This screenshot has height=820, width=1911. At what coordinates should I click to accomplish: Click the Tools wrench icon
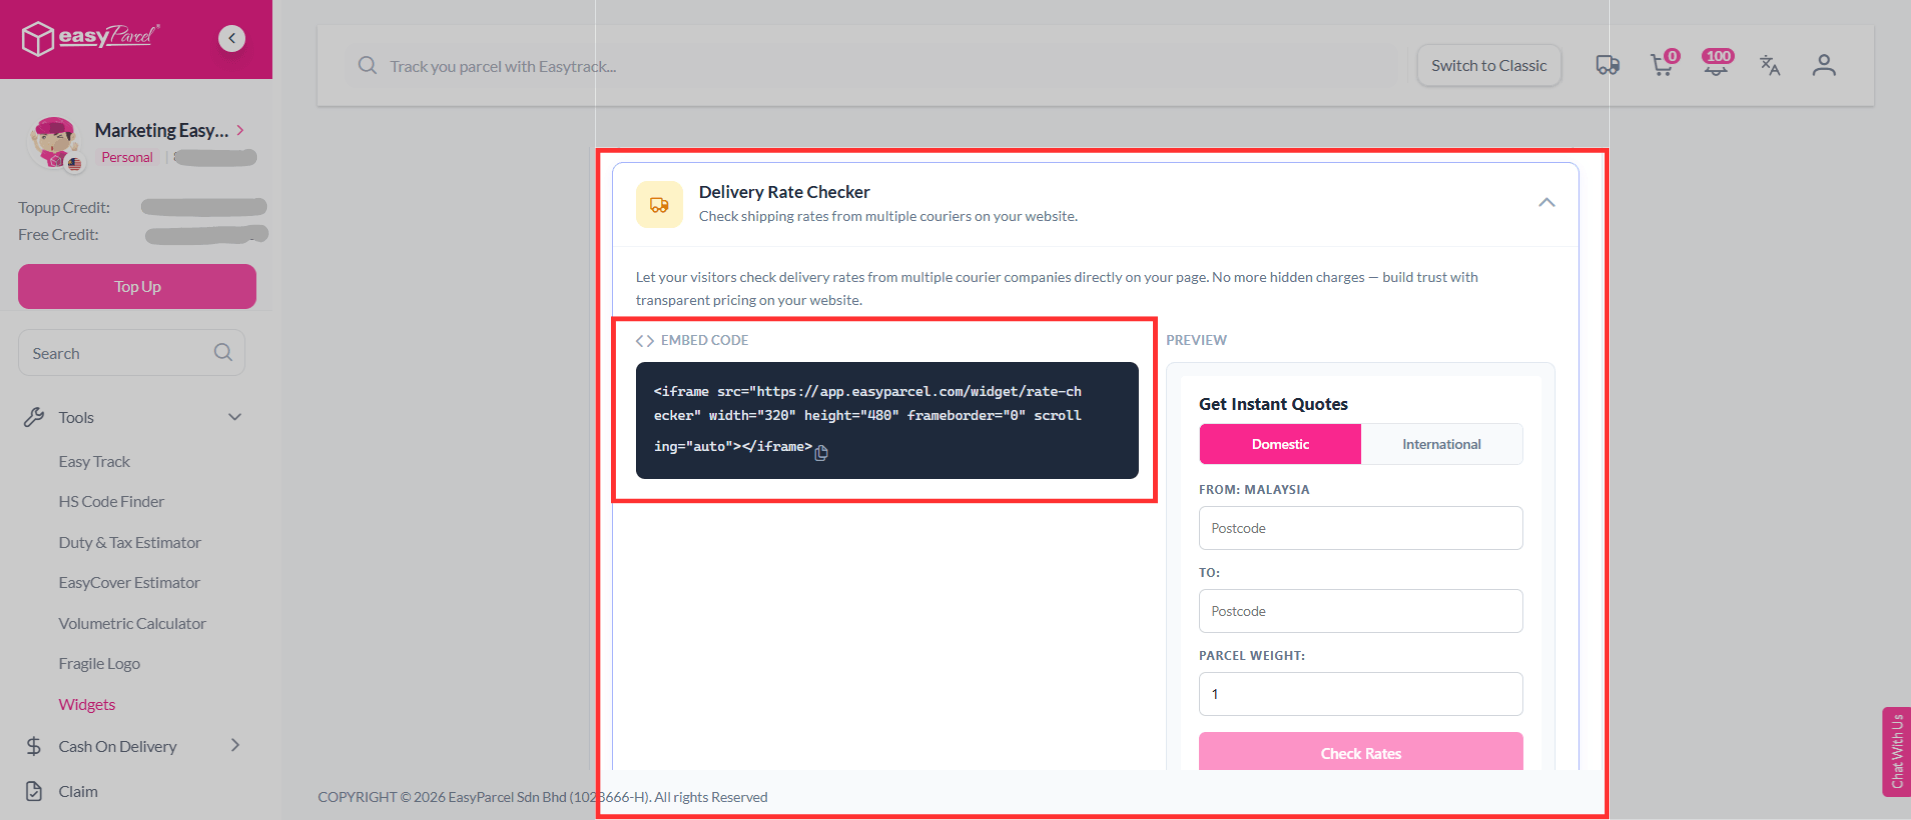click(34, 417)
